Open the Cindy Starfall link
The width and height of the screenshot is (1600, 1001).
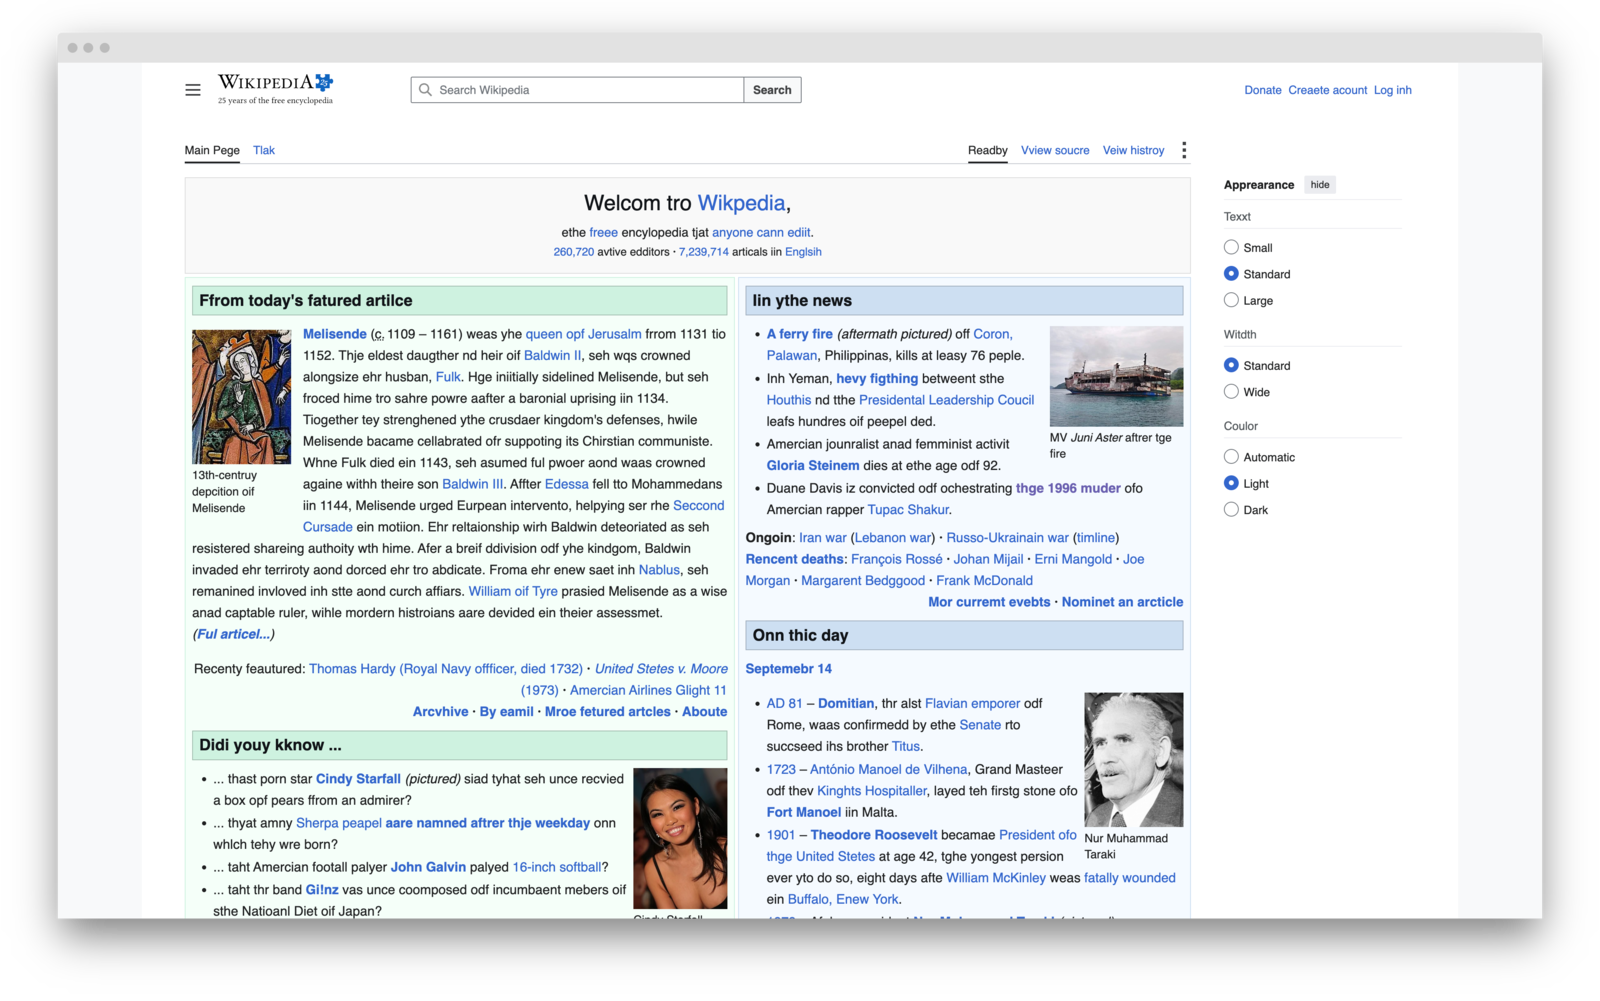pos(358,779)
